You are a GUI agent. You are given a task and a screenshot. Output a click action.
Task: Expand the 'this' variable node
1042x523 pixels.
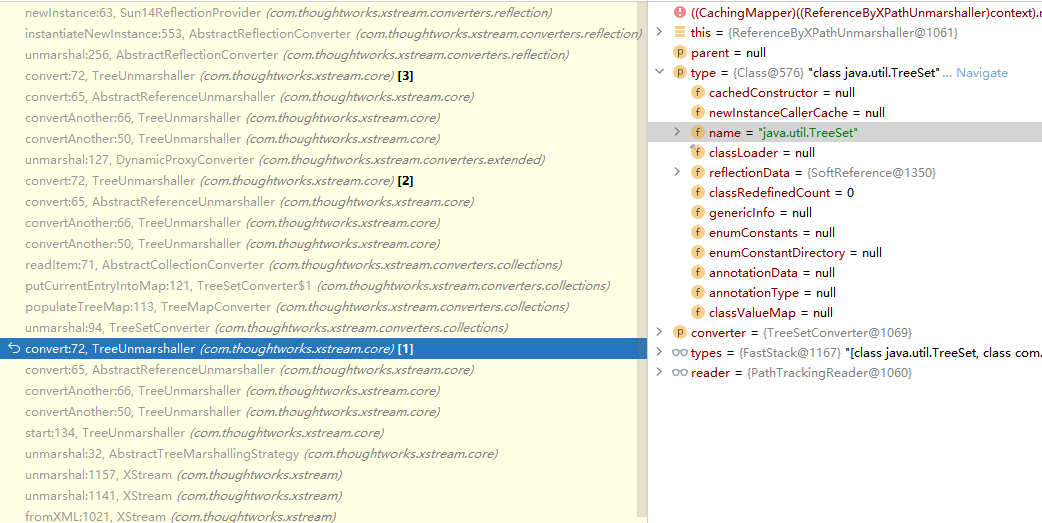[x=659, y=32]
